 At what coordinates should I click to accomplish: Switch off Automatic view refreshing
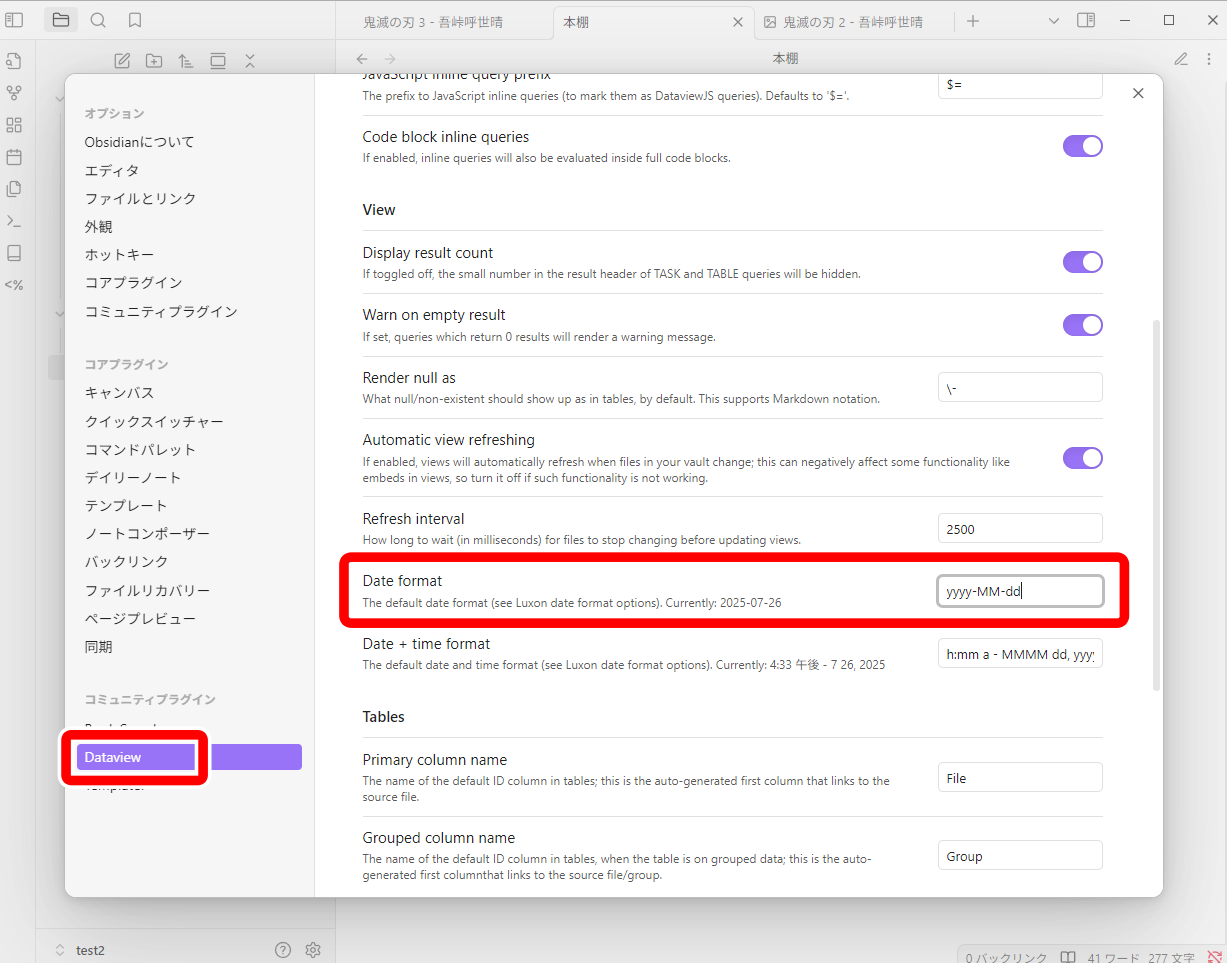tap(1082, 458)
